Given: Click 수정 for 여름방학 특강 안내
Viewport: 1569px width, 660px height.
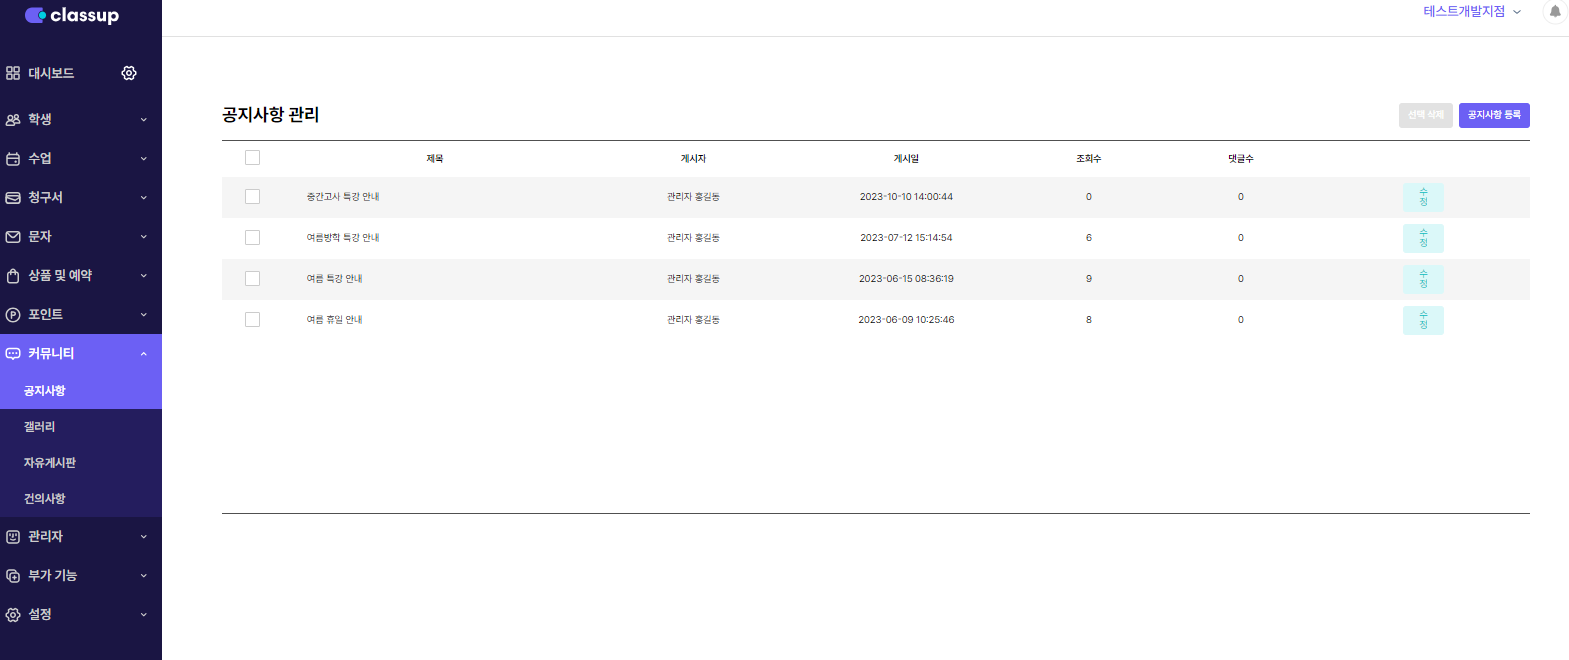Looking at the screenshot, I should click(1423, 238).
